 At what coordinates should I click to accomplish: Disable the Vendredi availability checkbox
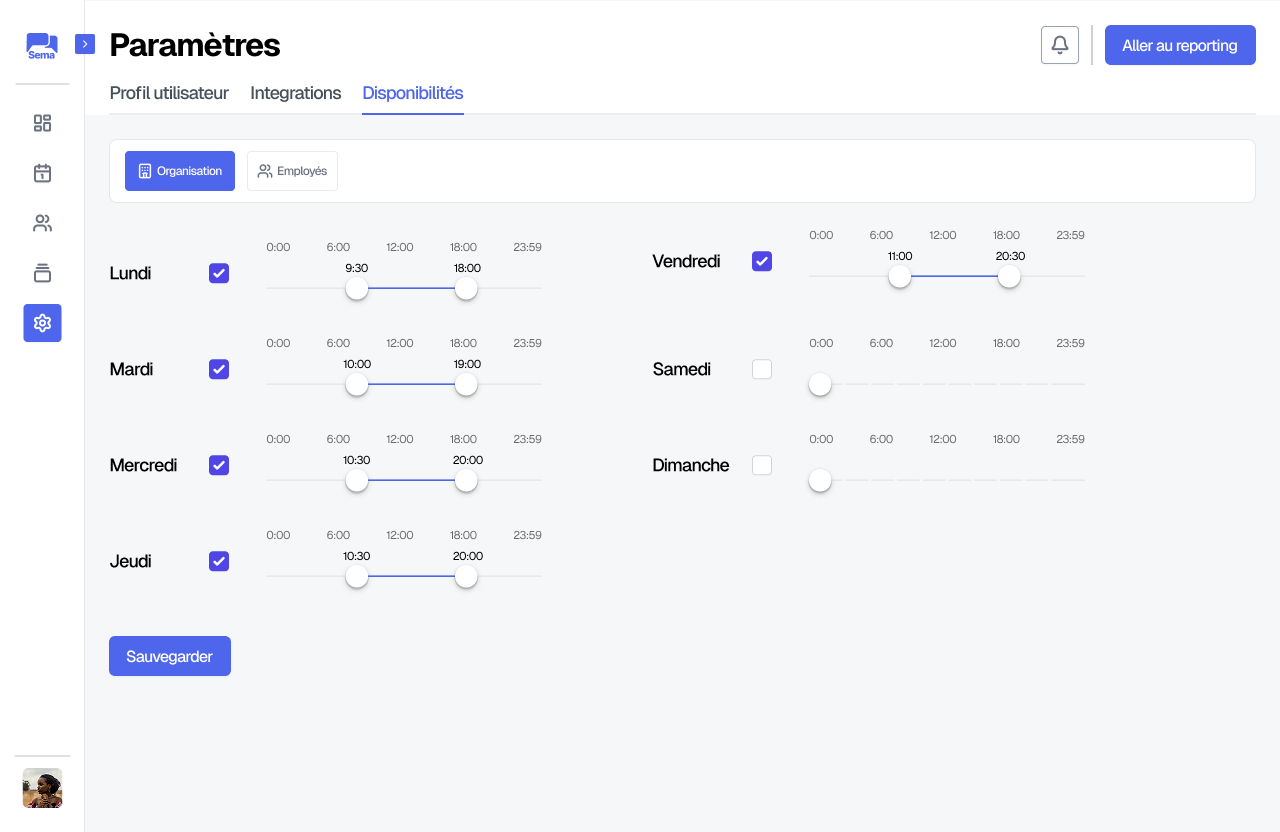(762, 261)
